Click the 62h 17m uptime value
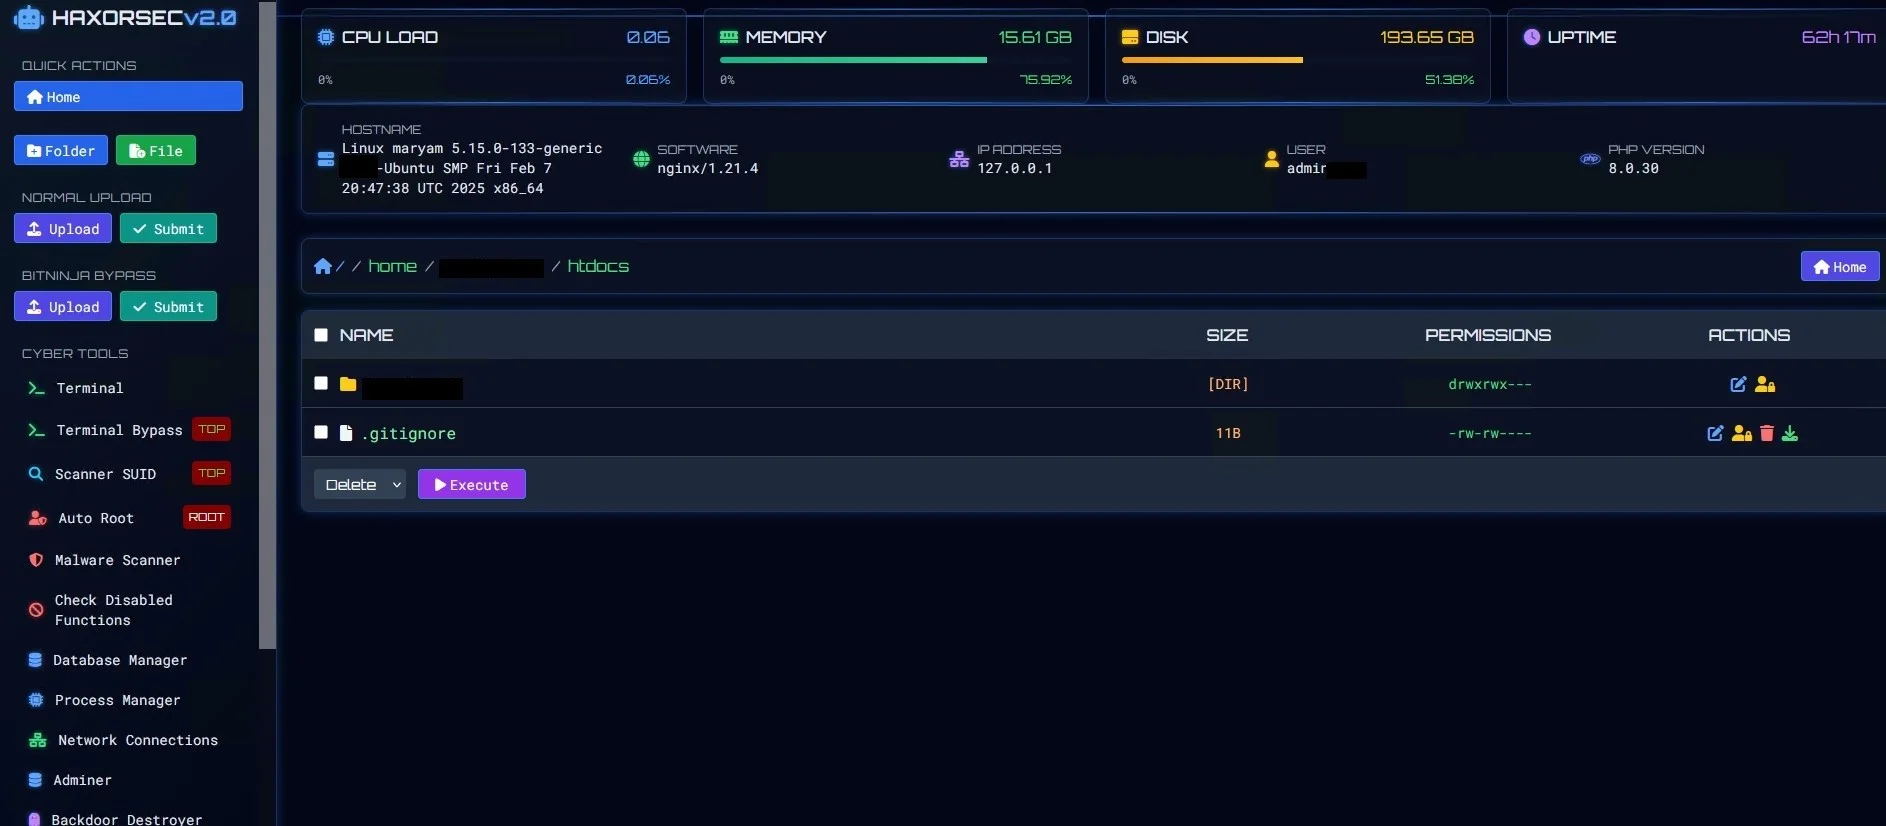Viewport: 1886px width, 826px height. [x=1838, y=37]
